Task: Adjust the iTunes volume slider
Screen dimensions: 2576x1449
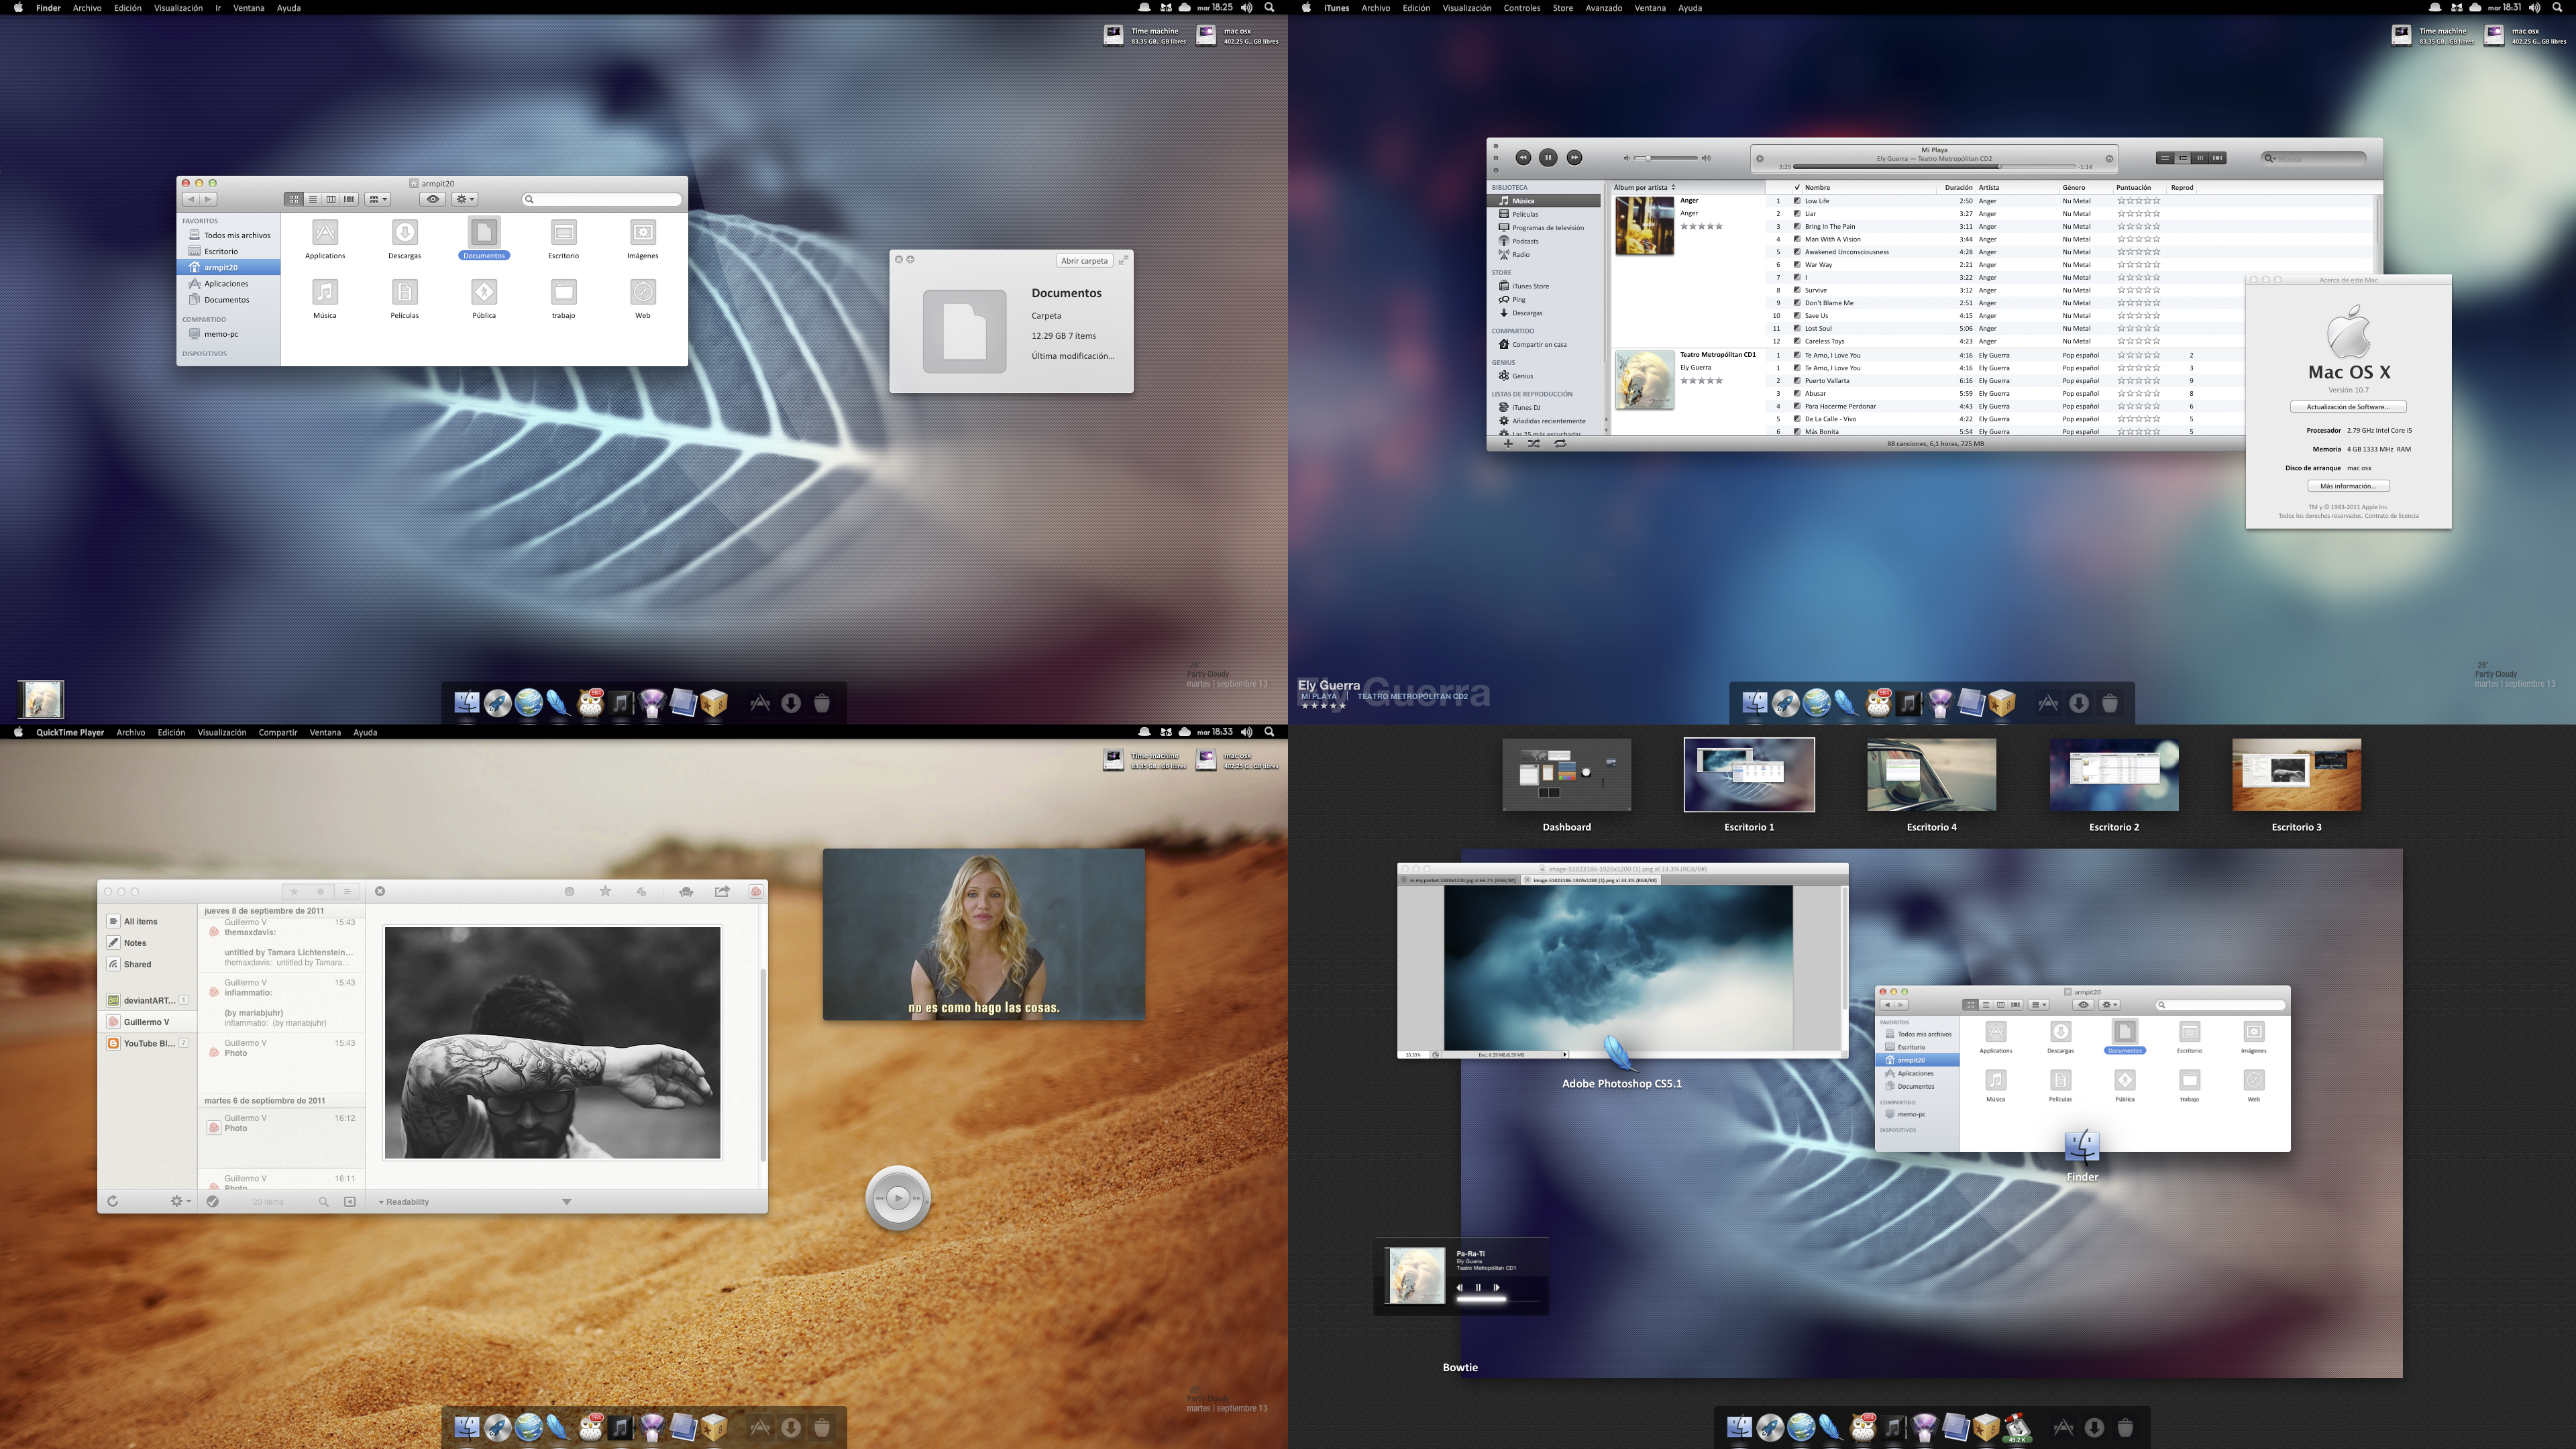Action: point(1666,158)
